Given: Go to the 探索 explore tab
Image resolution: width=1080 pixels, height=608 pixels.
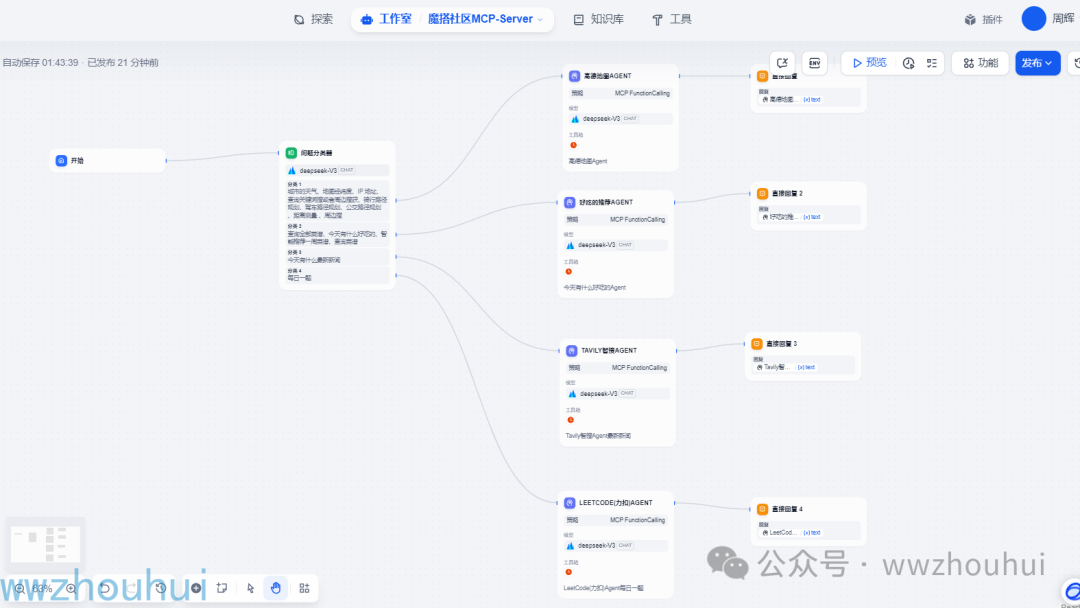Looking at the screenshot, I should coord(313,19).
